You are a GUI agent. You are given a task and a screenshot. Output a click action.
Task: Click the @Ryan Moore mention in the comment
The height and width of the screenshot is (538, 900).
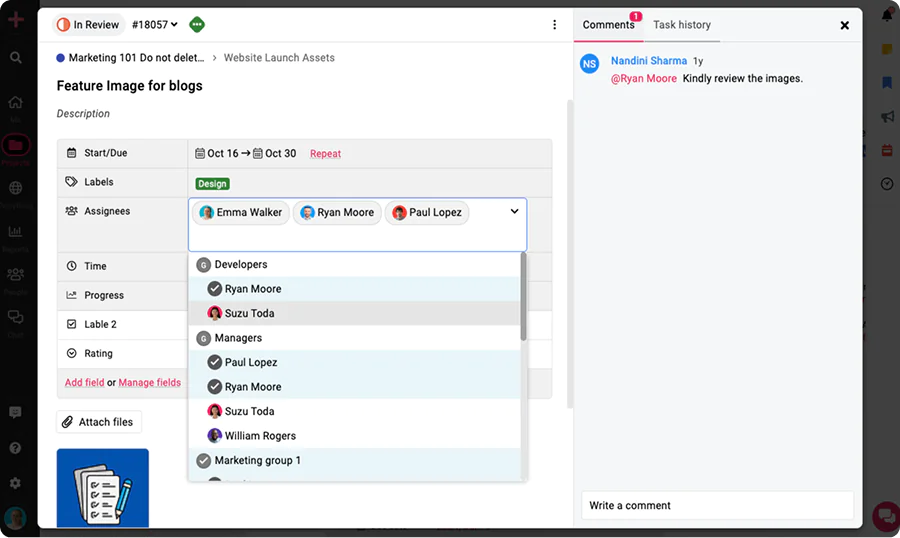643,79
